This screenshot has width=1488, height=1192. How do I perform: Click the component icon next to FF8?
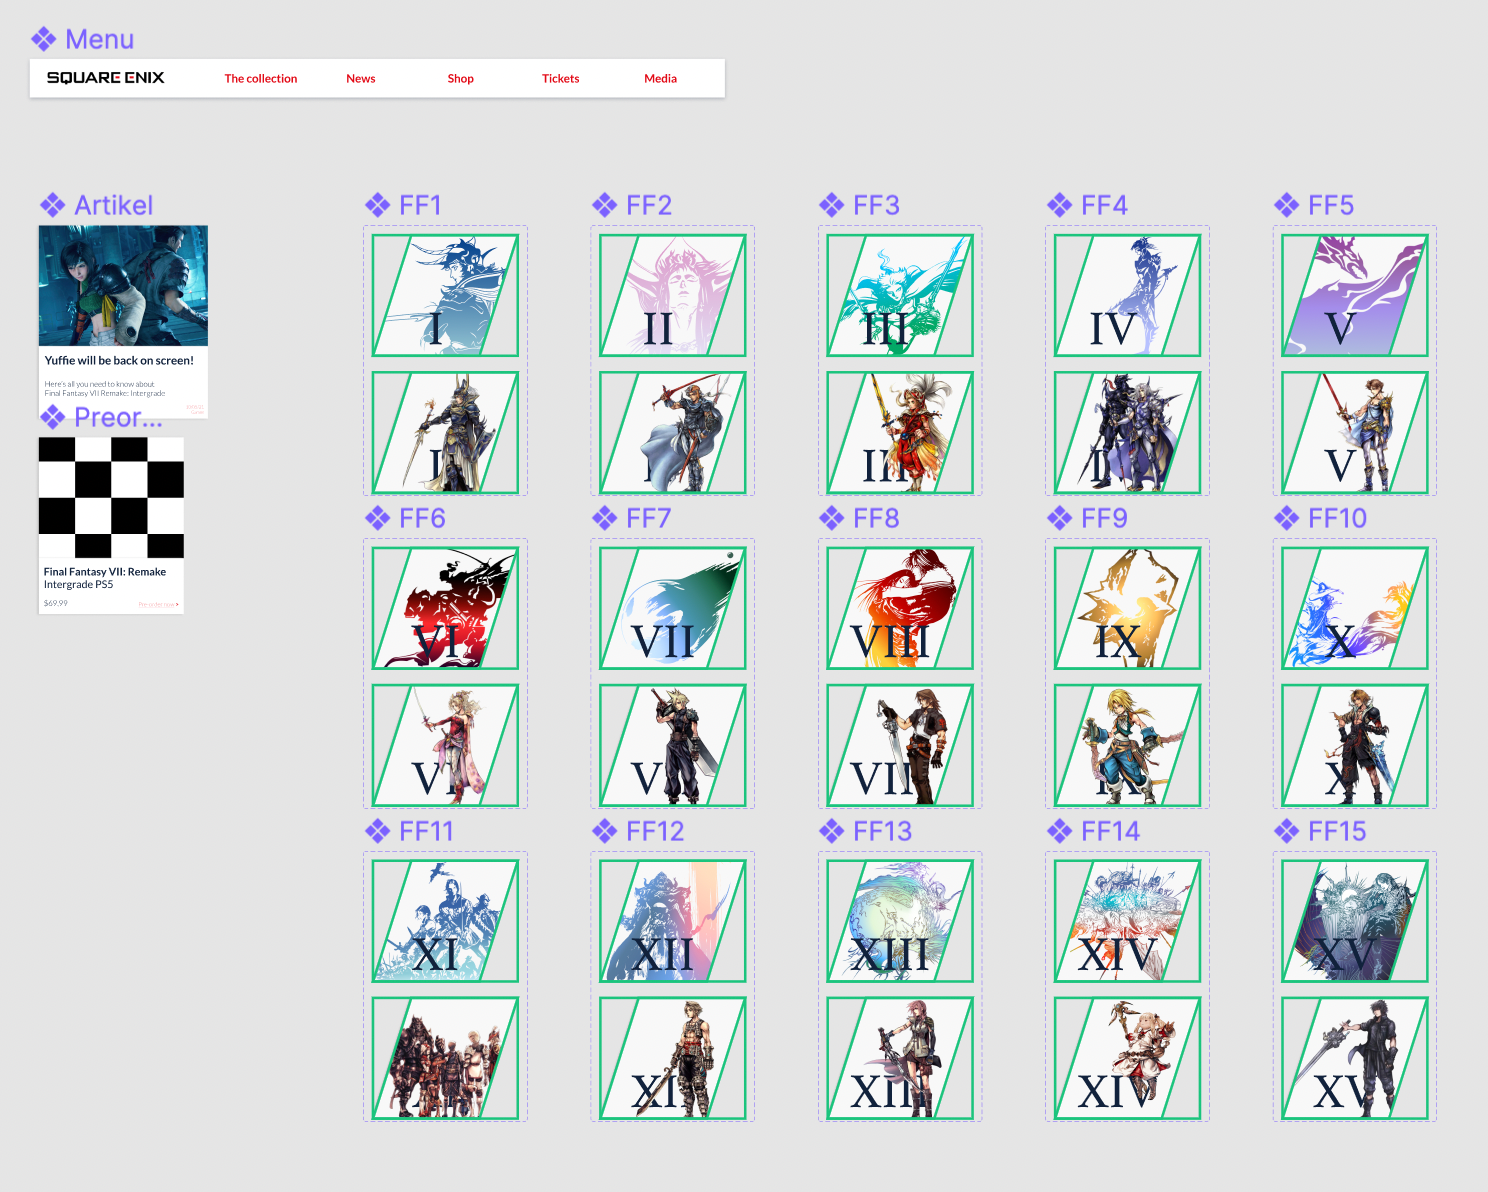831,518
